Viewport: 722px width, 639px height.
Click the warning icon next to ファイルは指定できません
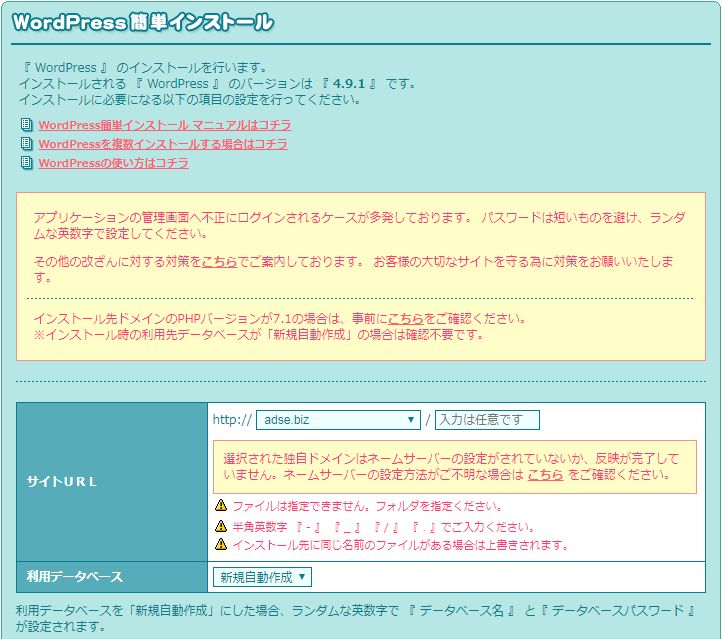(221, 505)
